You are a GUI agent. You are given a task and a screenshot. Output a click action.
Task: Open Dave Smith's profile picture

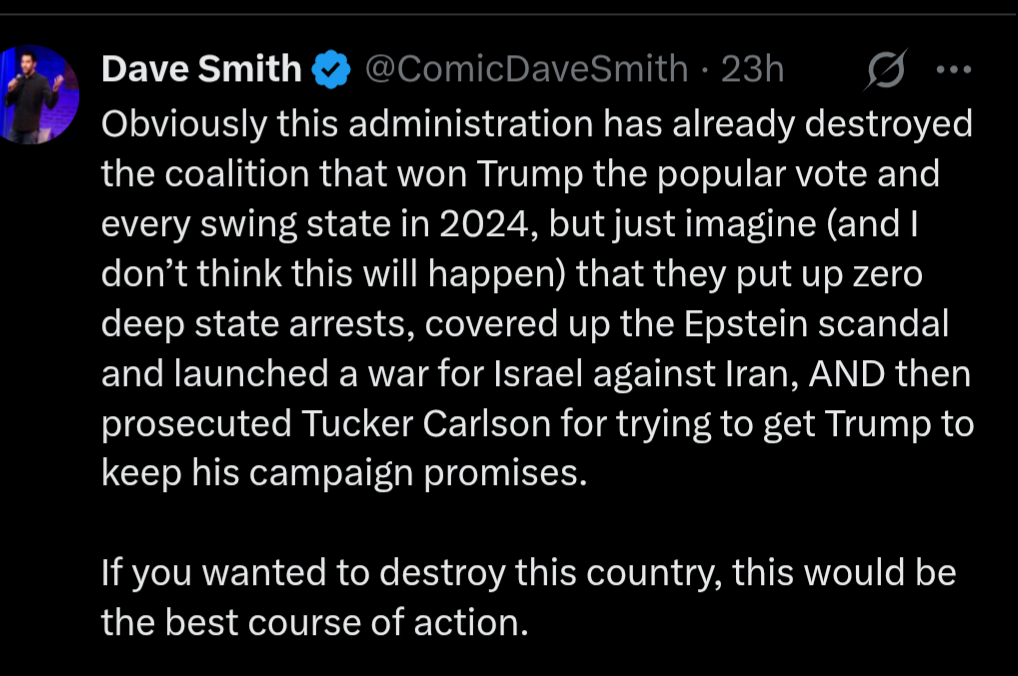[38, 94]
